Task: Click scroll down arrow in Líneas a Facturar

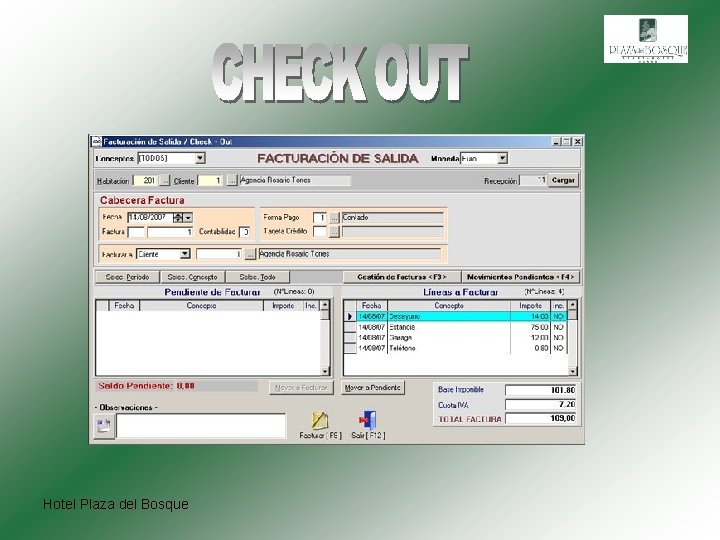Action: pos(573,371)
